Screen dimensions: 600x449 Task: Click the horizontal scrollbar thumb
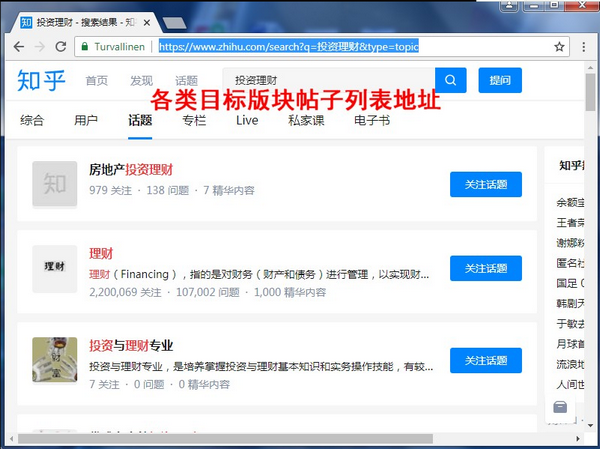pyautogui.click(x=225, y=439)
